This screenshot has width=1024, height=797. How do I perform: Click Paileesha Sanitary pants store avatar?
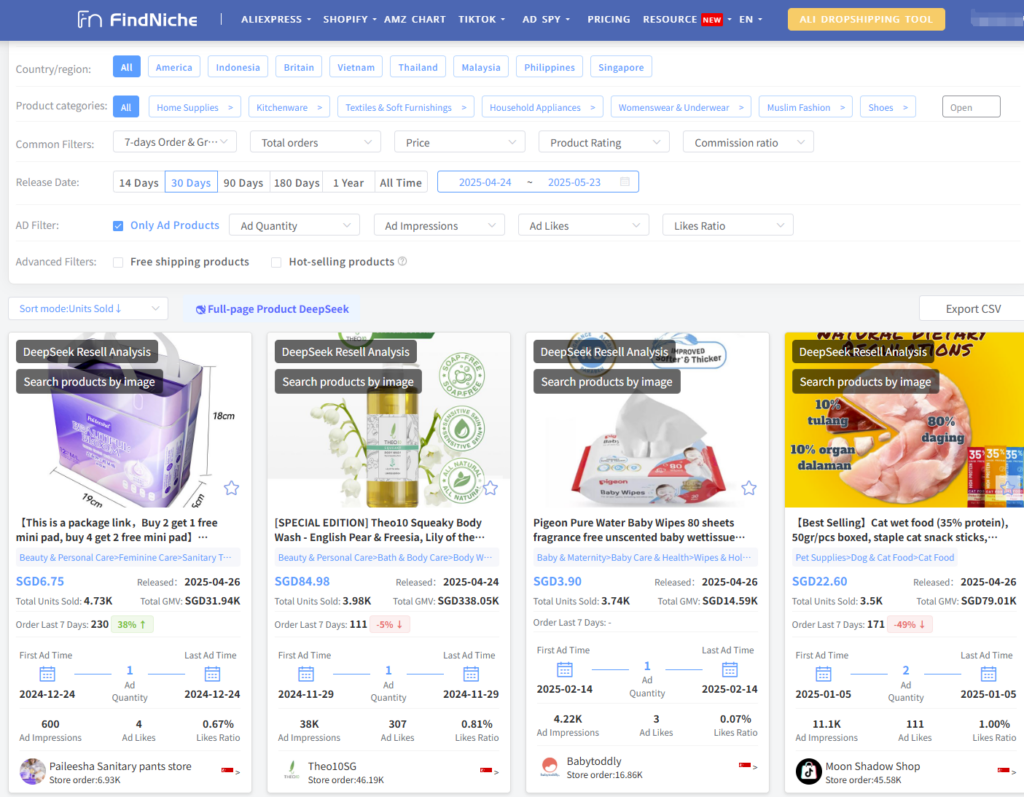[x=32, y=772]
